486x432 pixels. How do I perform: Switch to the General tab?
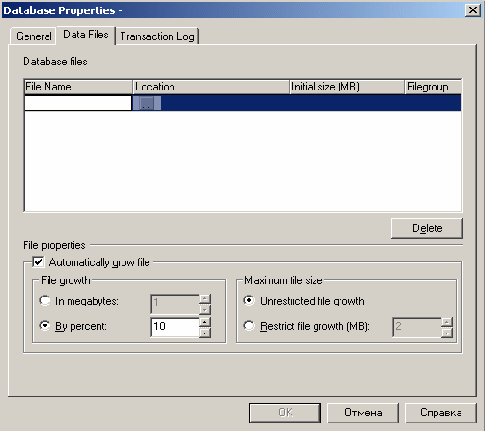33,36
